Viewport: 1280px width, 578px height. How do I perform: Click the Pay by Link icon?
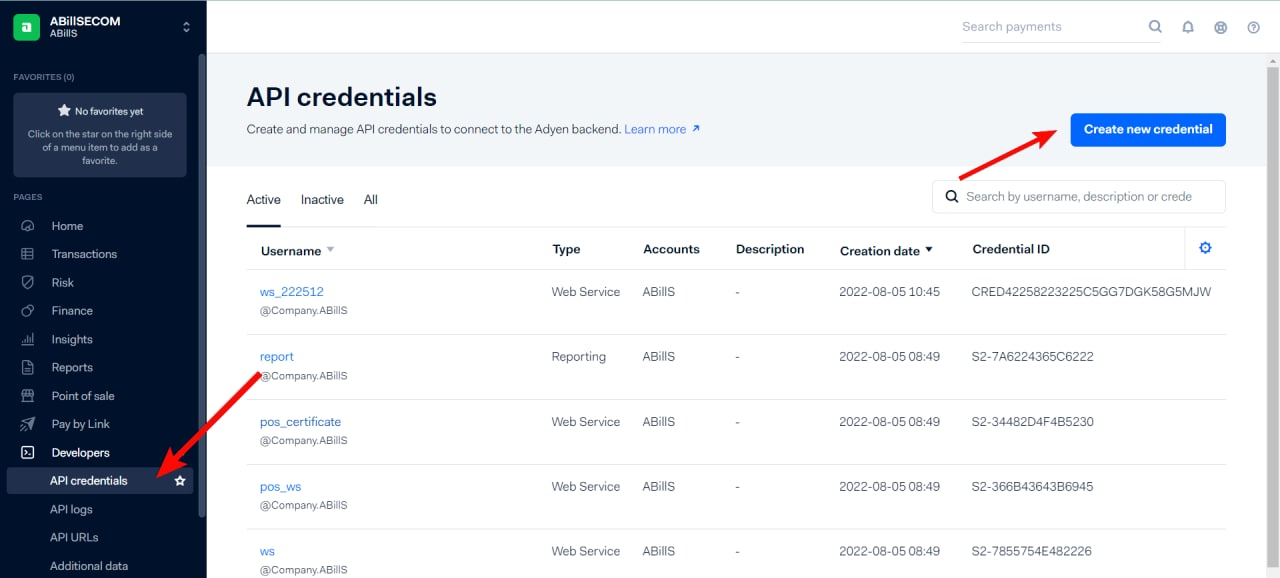(x=28, y=424)
